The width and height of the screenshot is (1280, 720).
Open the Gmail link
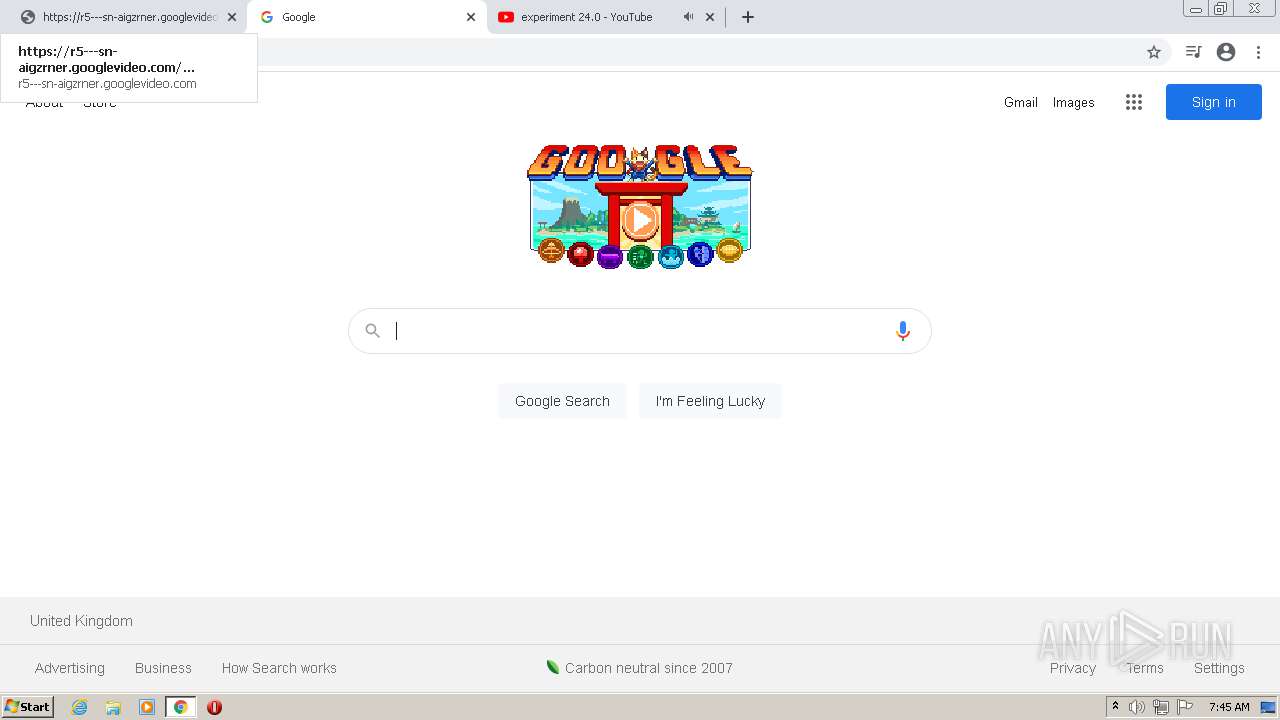tap(1021, 102)
